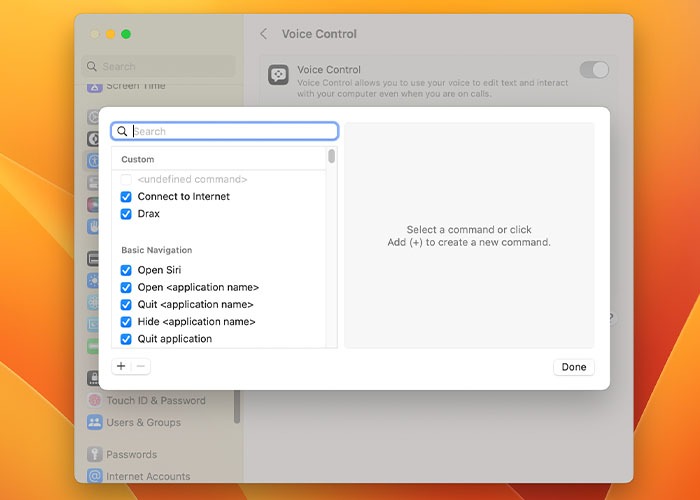Click the minus remove command button
700x500 pixels.
click(141, 367)
